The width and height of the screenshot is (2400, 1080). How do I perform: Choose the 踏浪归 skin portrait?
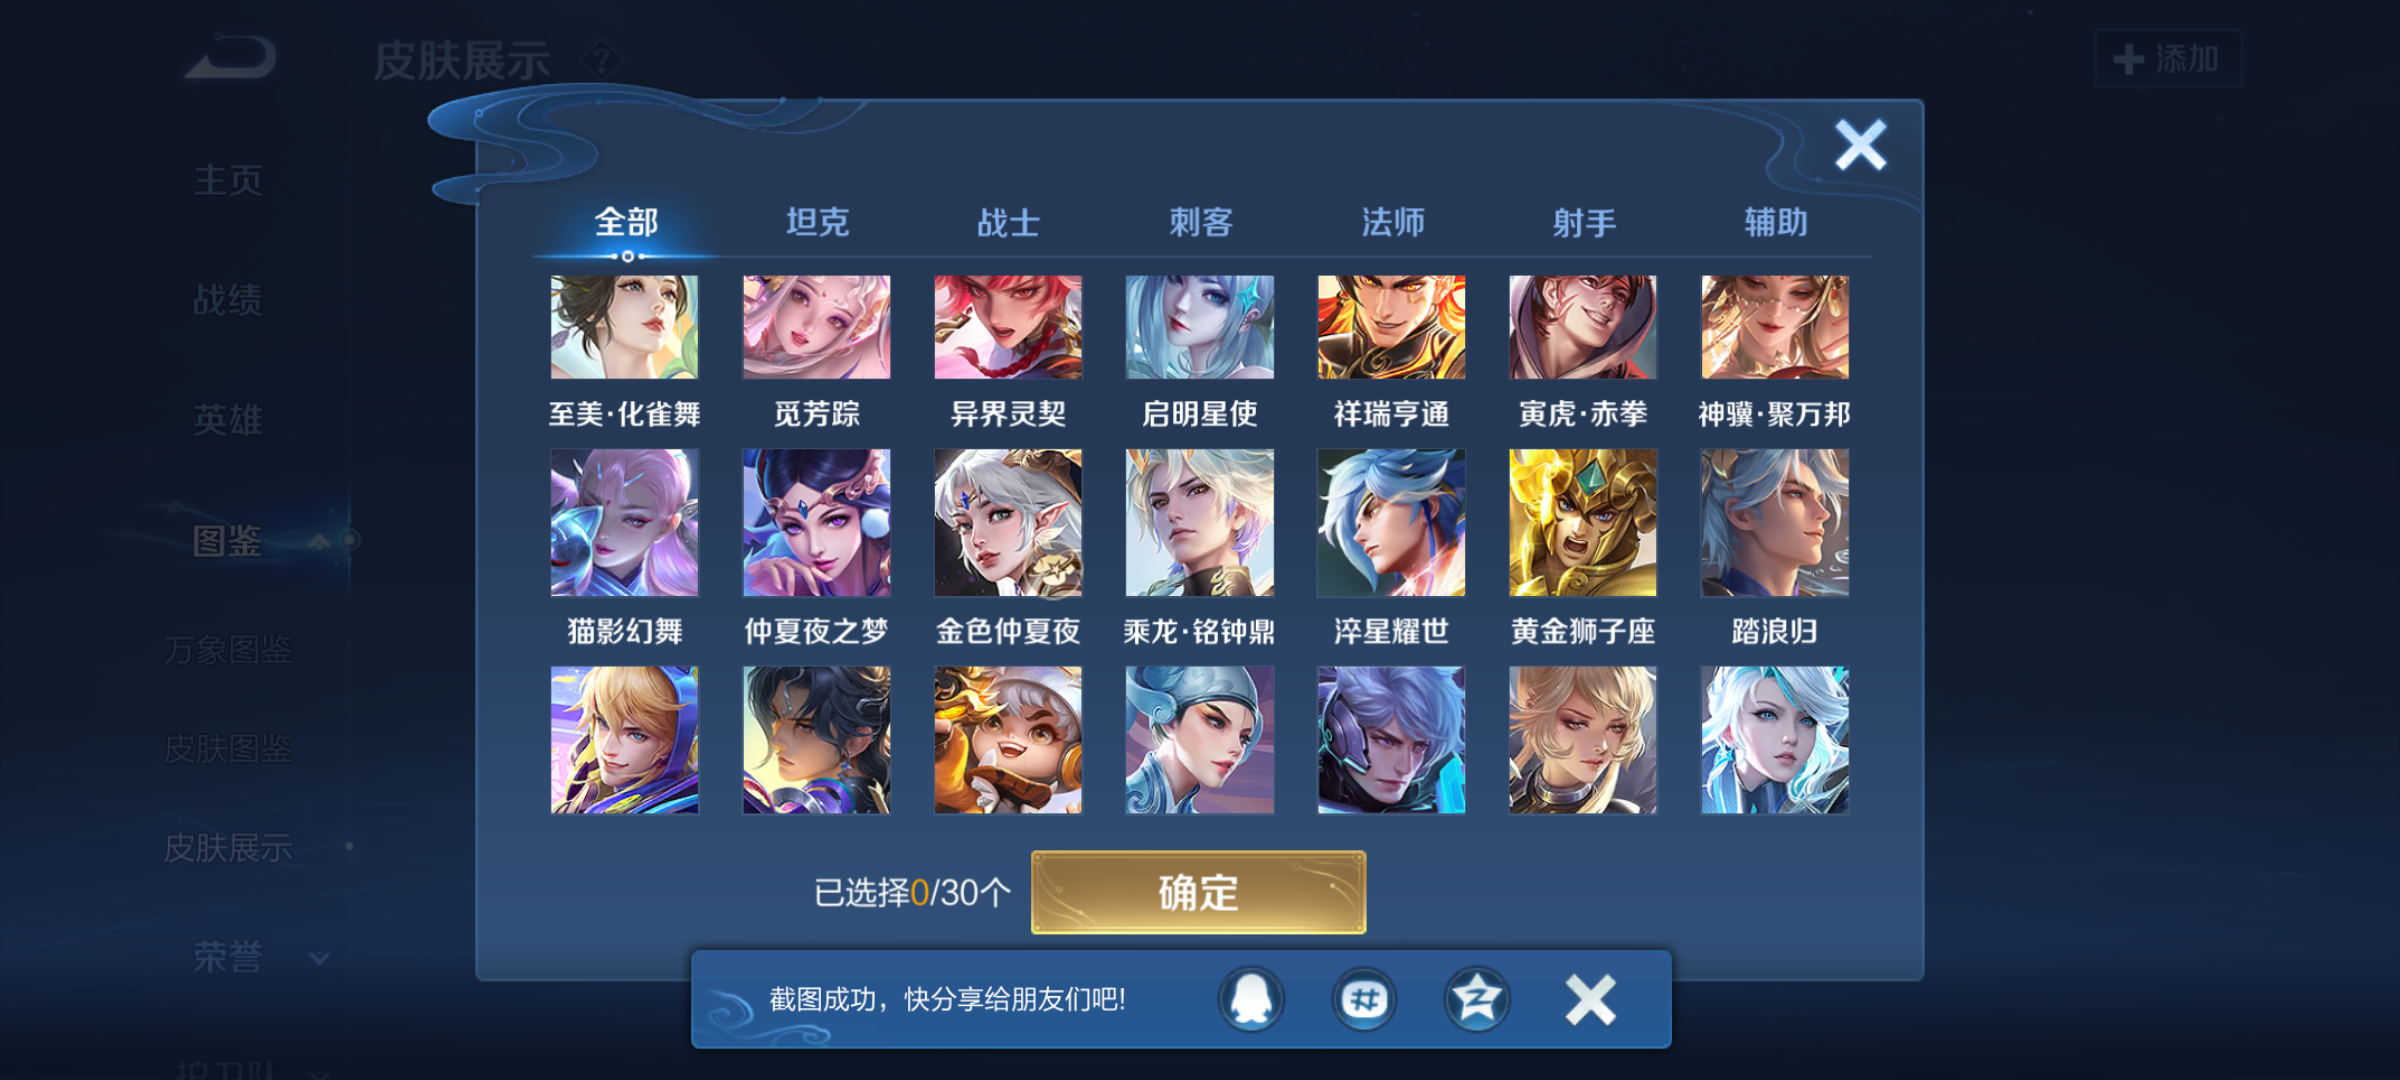point(1774,522)
